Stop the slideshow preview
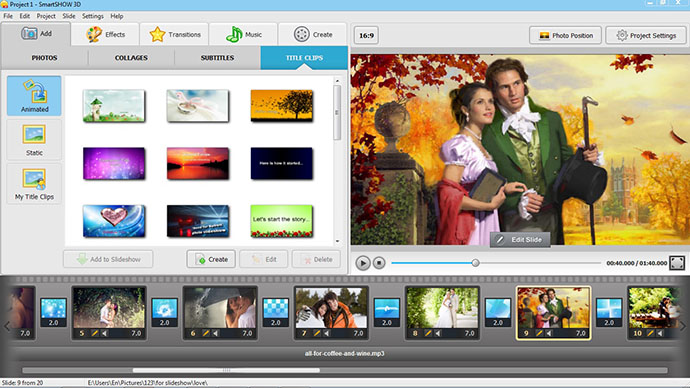 [x=379, y=263]
